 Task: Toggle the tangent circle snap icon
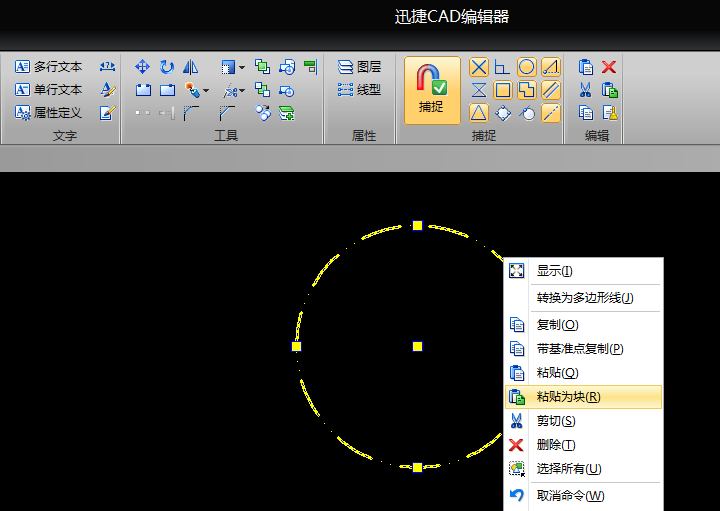coord(527,113)
